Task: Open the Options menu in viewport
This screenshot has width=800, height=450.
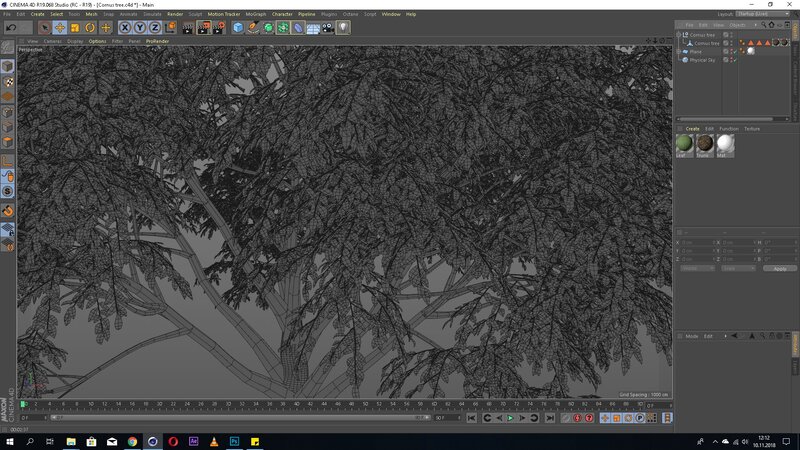Action: tap(97, 41)
